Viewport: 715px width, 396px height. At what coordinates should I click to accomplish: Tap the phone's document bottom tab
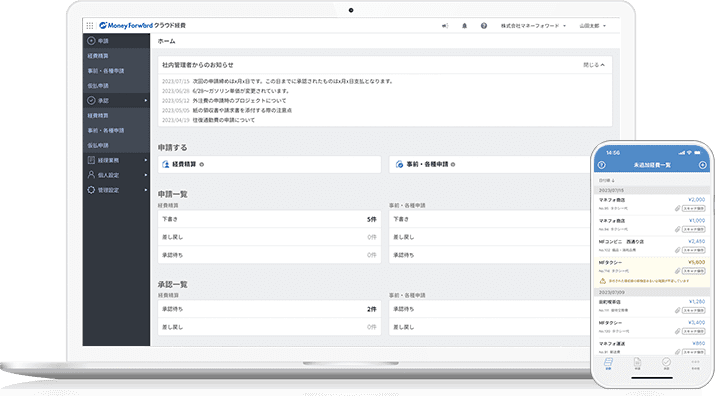tap(637, 364)
